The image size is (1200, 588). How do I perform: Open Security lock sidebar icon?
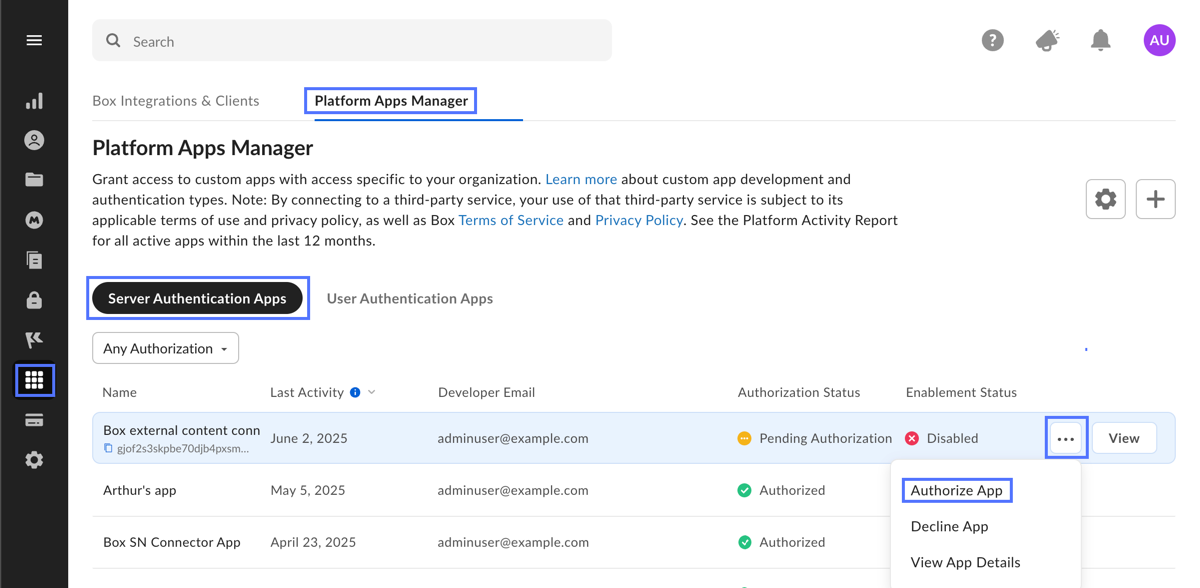tap(34, 300)
